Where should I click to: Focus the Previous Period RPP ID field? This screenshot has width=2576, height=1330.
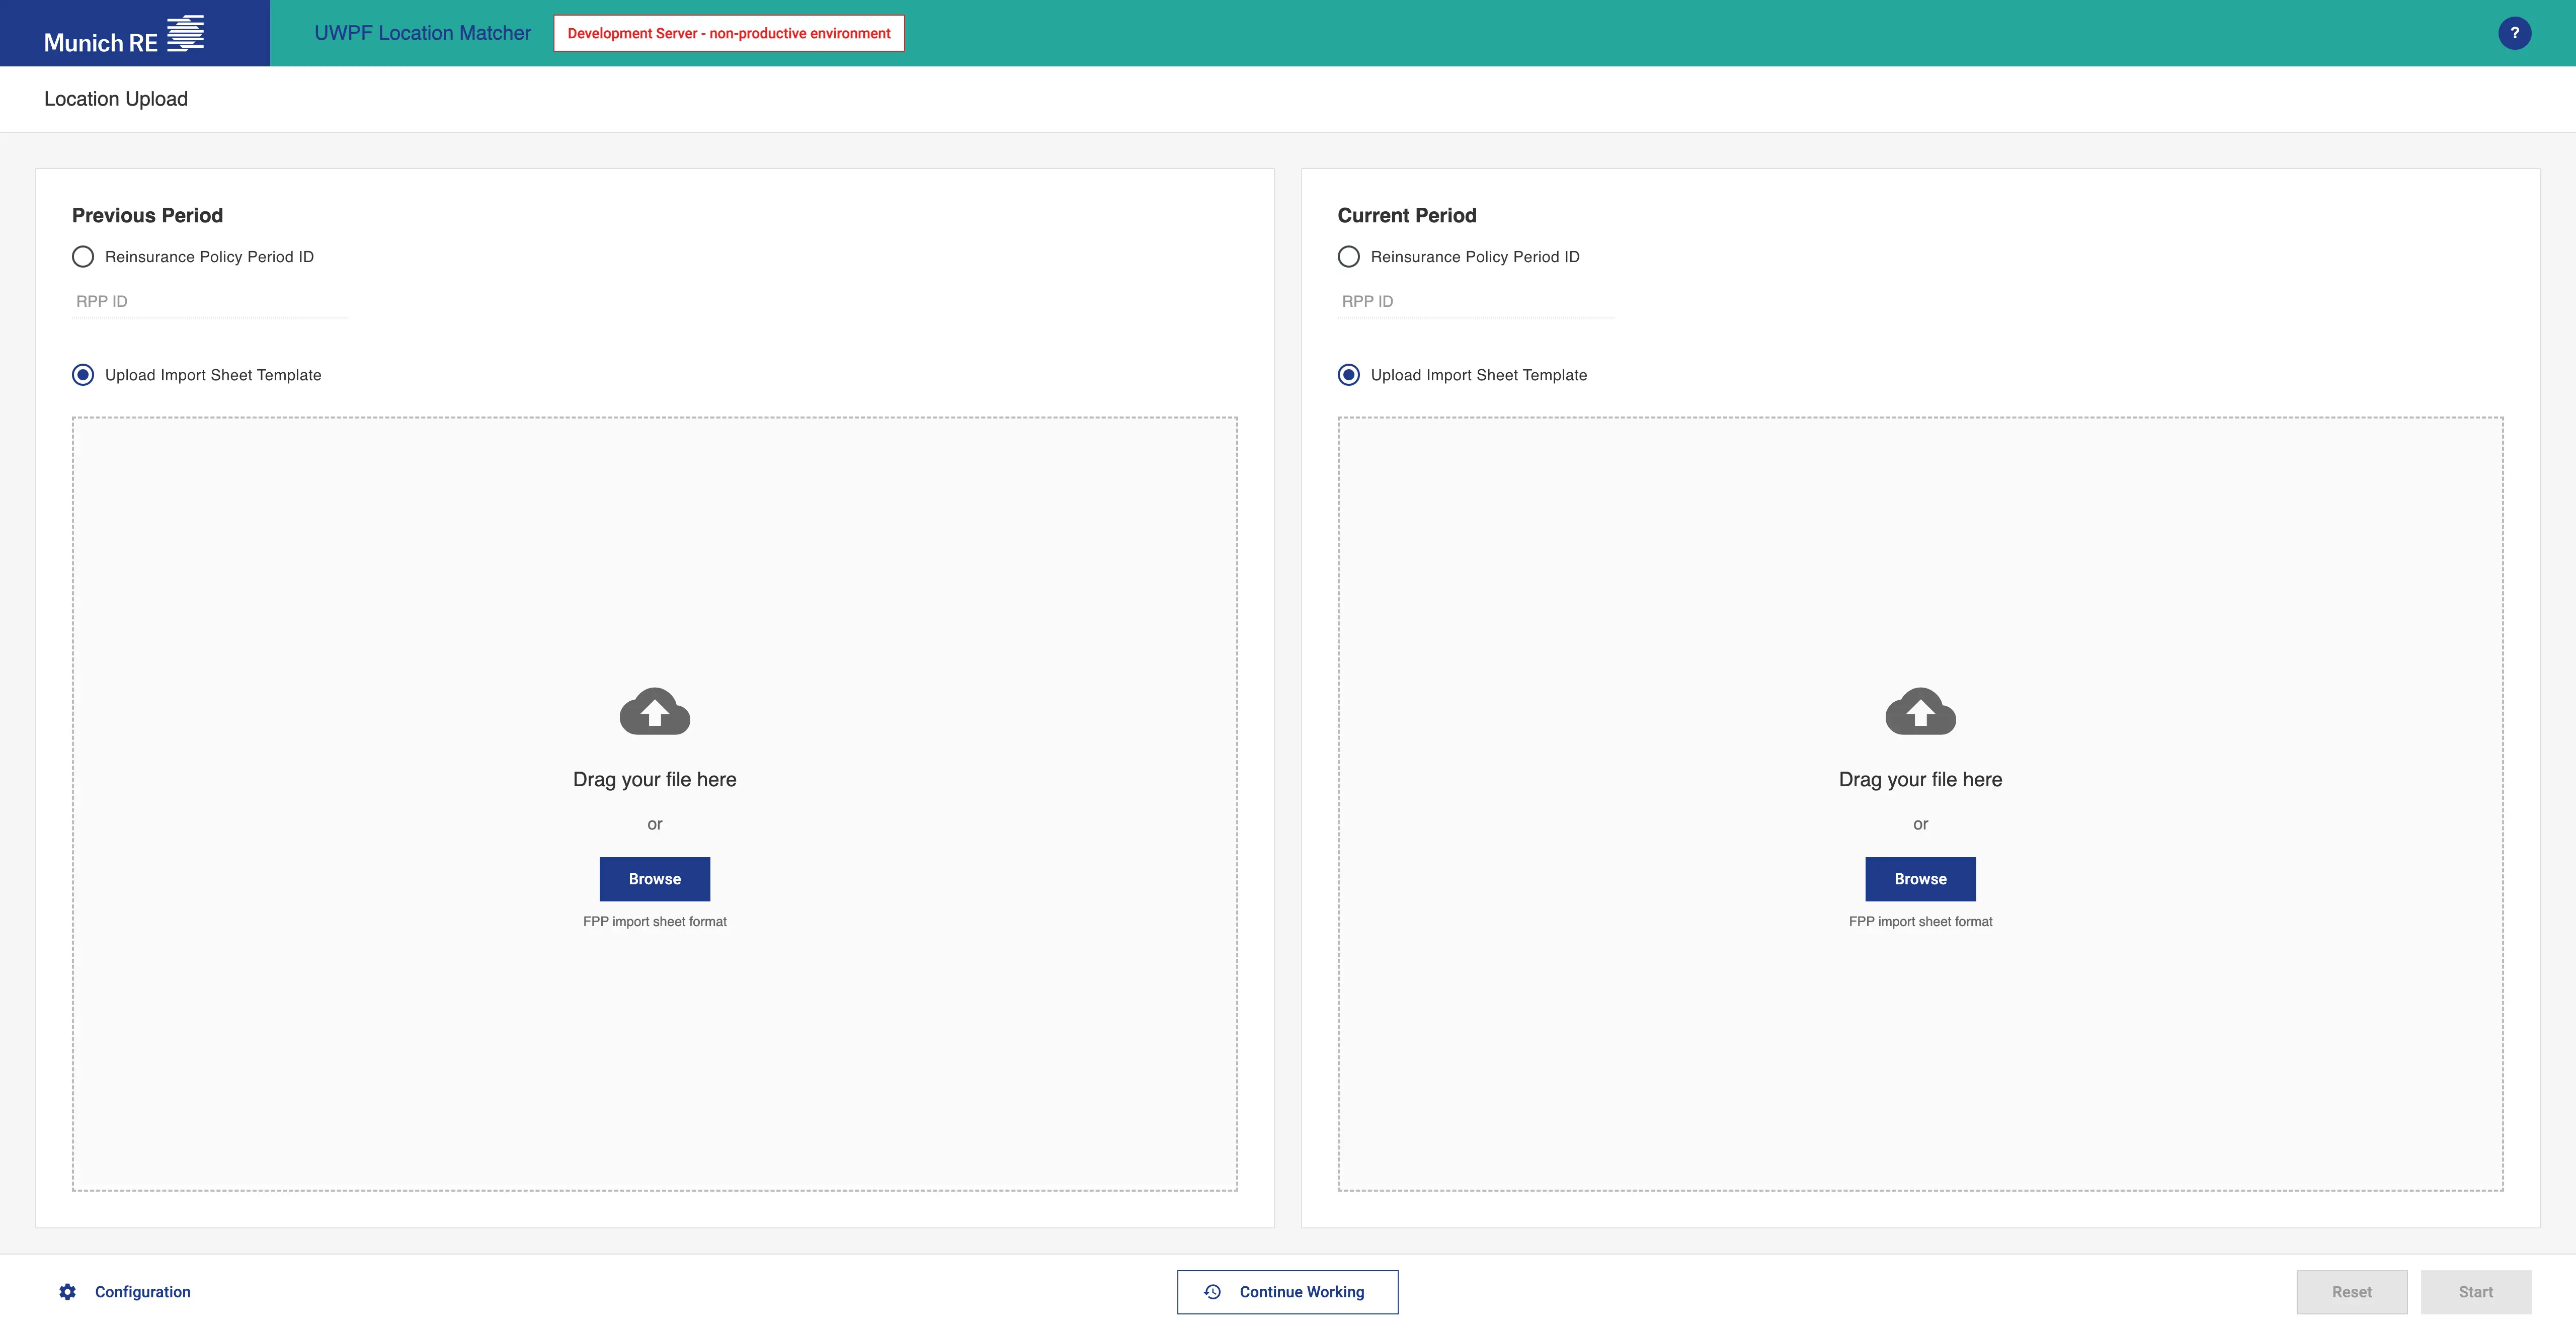click(x=210, y=301)
